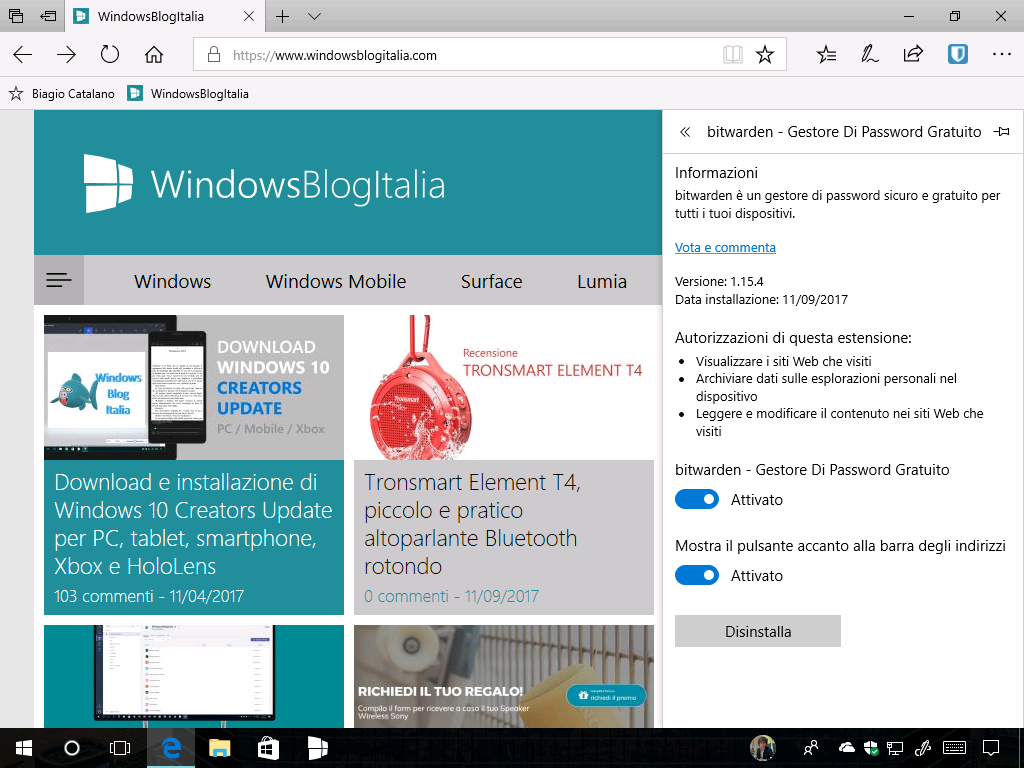The width and height of the screenshot is (1024, 768).
Task: Open 'Tronsmart Element T4, piccolo e pratico' headline
Action: pos(472,524)
